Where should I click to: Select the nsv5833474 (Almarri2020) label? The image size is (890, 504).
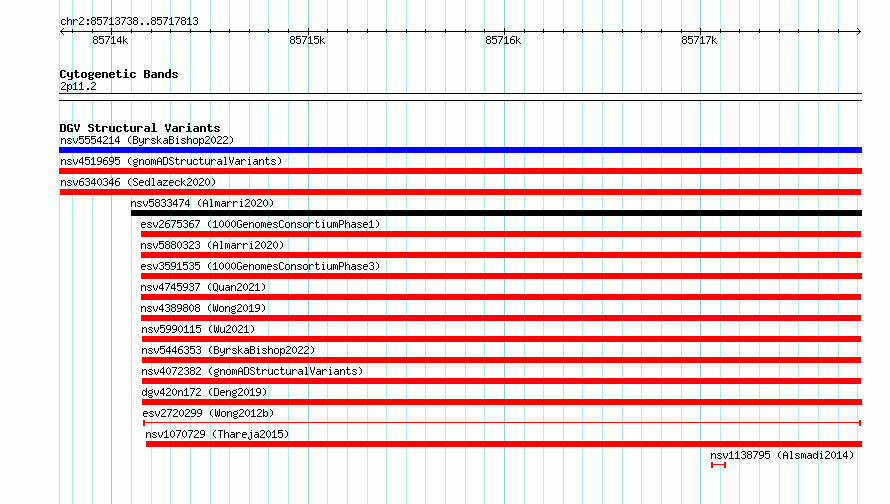click(202, 203)
